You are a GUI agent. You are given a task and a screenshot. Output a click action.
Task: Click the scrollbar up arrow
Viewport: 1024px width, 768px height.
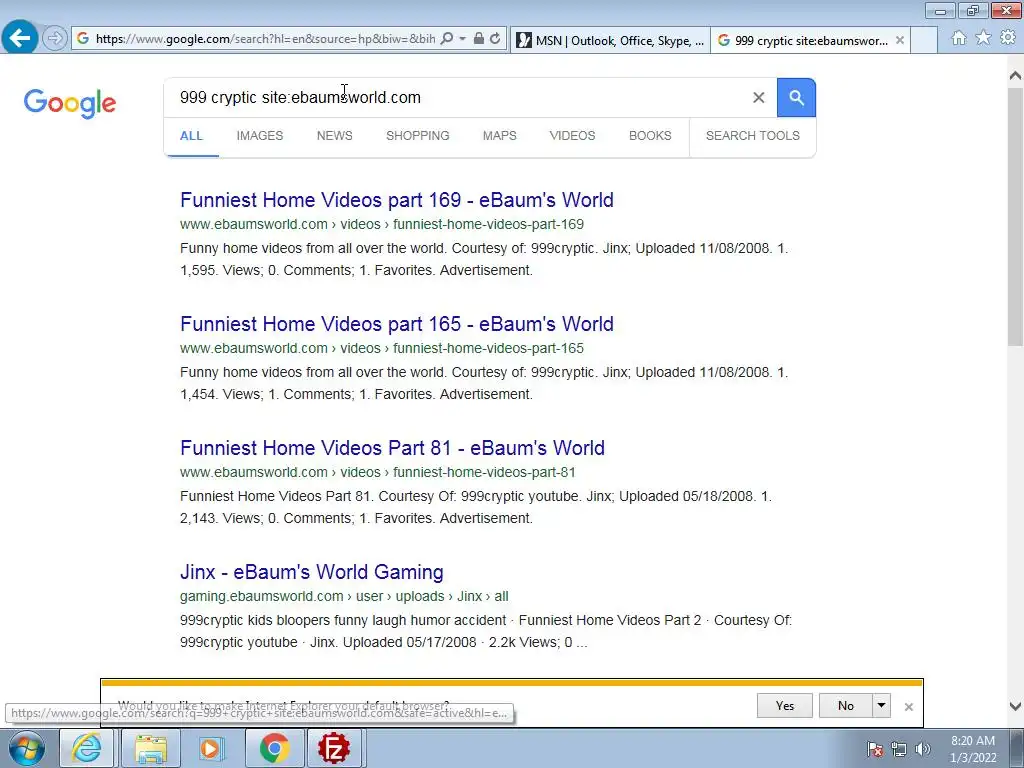(1015, 76)
